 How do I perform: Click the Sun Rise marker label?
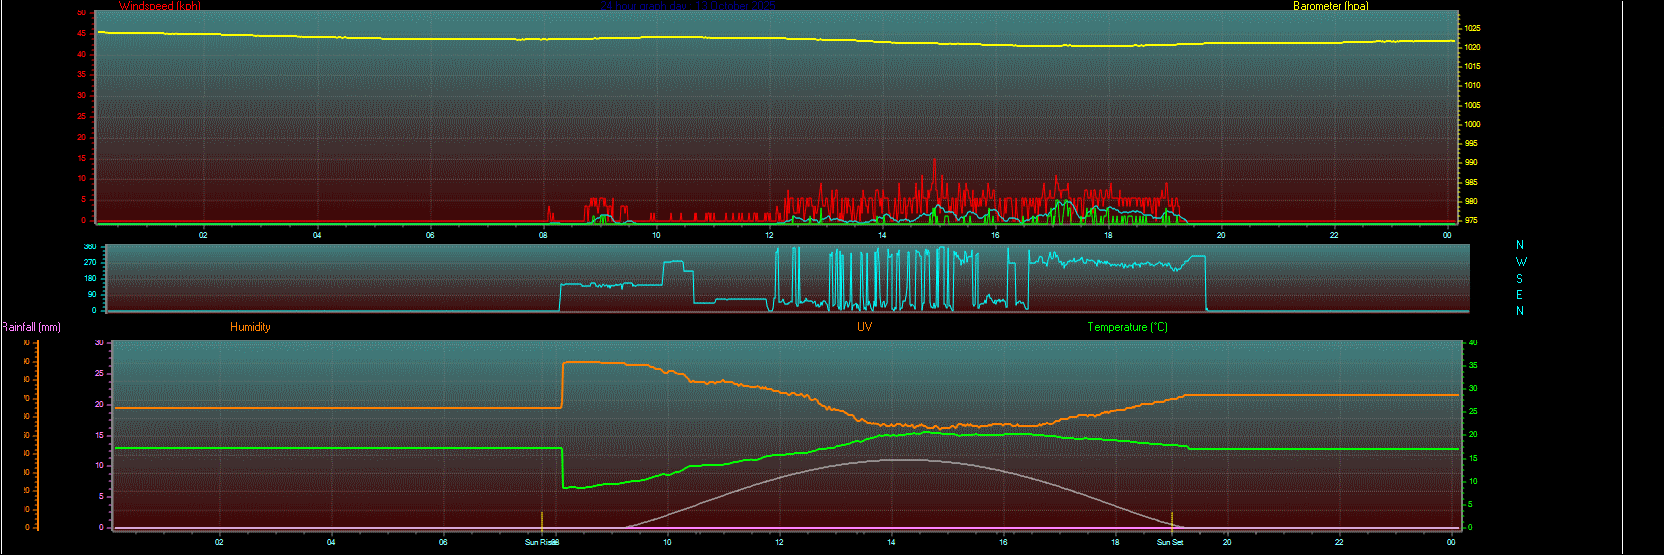tap(539, 542)
